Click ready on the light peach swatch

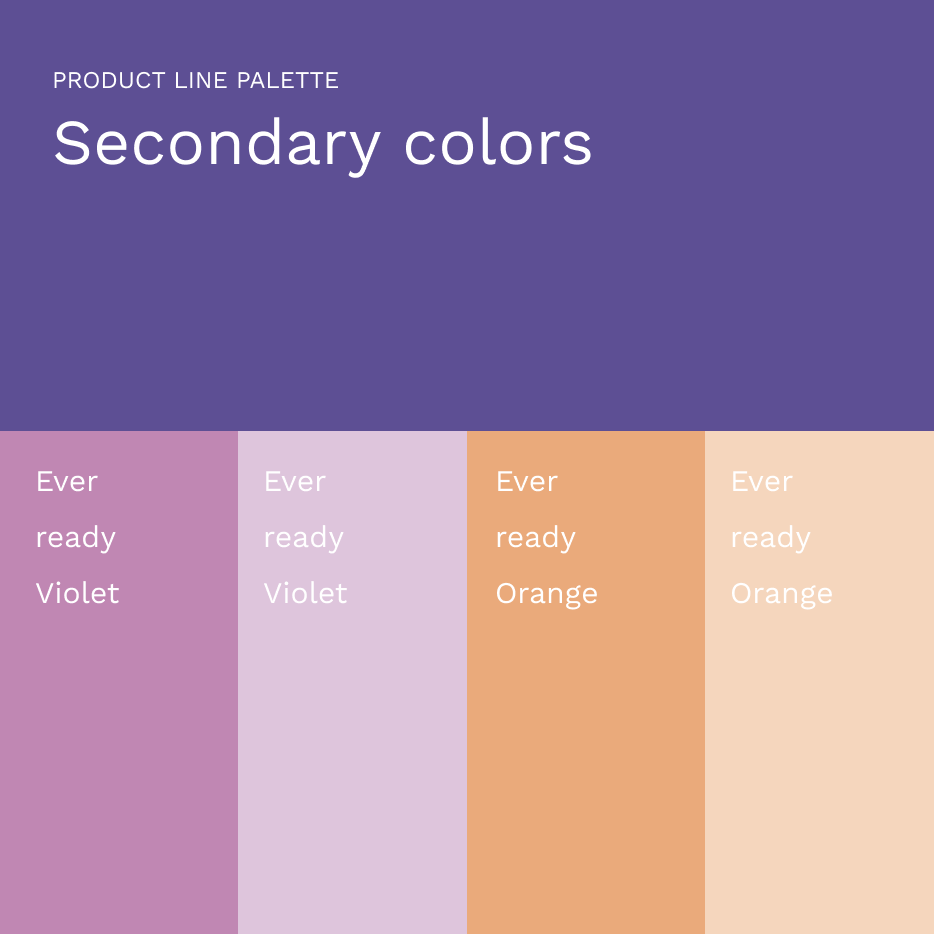771,538
